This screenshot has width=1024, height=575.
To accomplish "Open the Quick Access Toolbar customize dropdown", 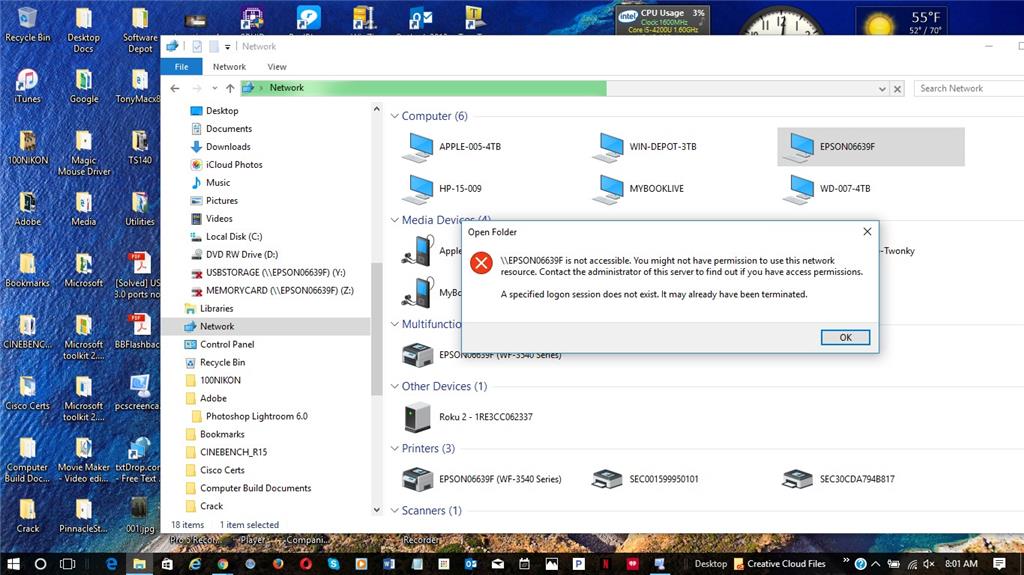I will (227, 46).
